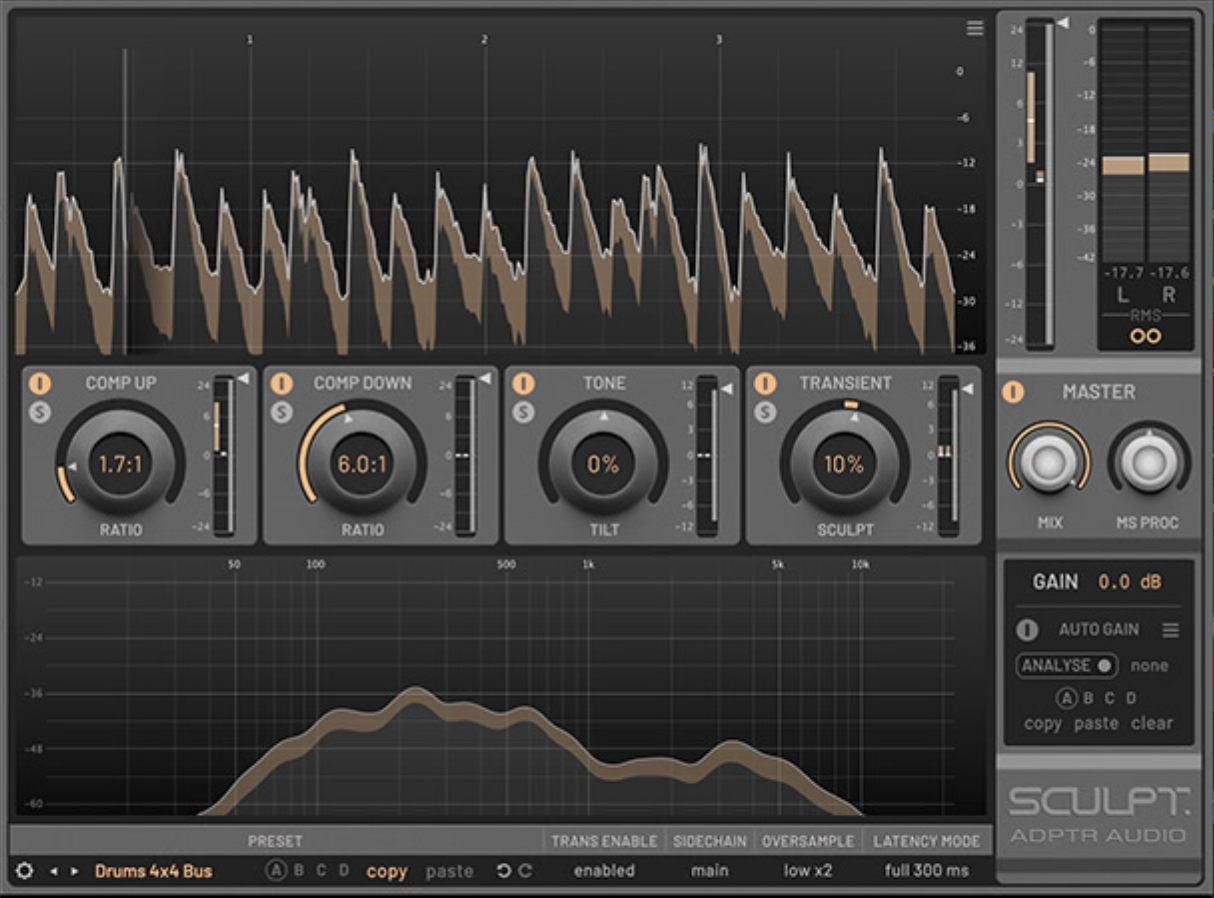Solo the TONE module
Screen dimensions: 1214x898
pyautogui.click(x=524, y=411)
